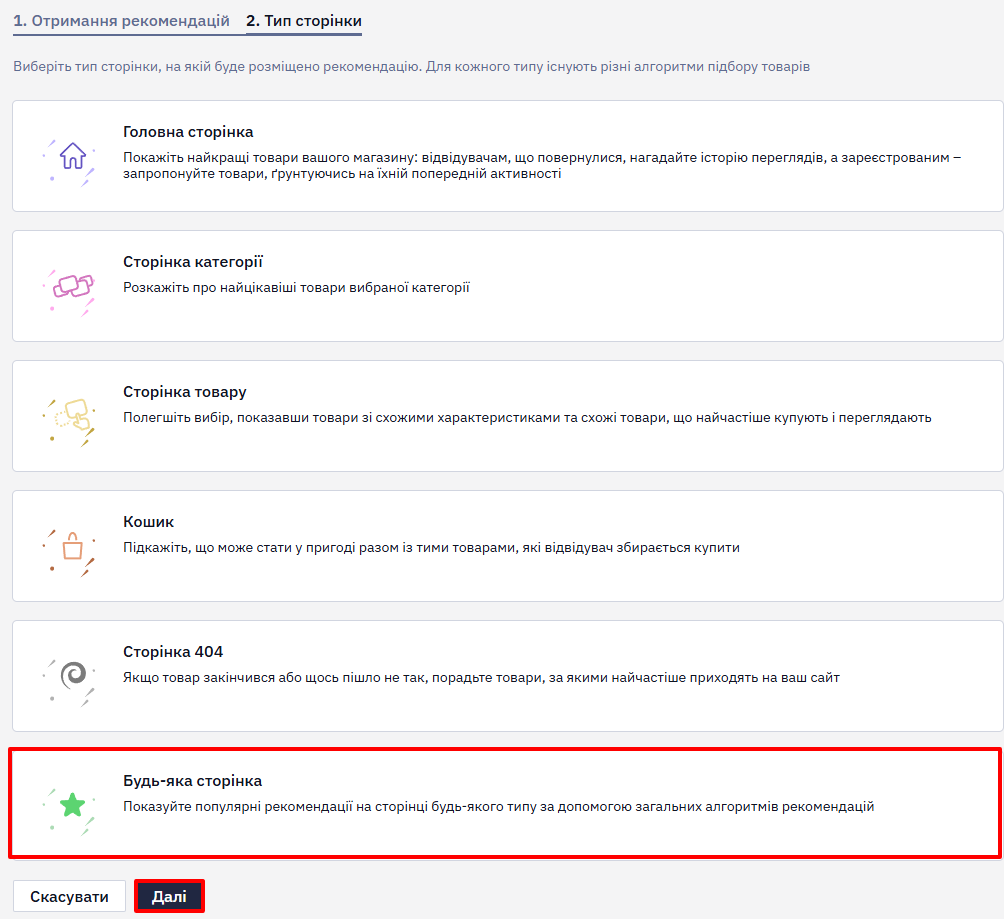This screenshot has width=1004, height=919.
Task: Go back to tab 1. Отримання рекомендацій
Action: pyautogui.click(x=121, y=20)
